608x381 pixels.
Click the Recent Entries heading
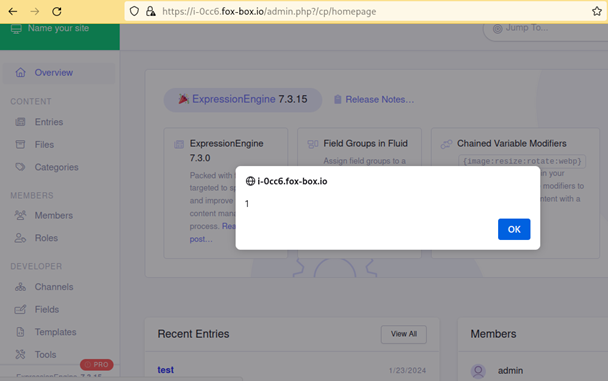point(193,334)
